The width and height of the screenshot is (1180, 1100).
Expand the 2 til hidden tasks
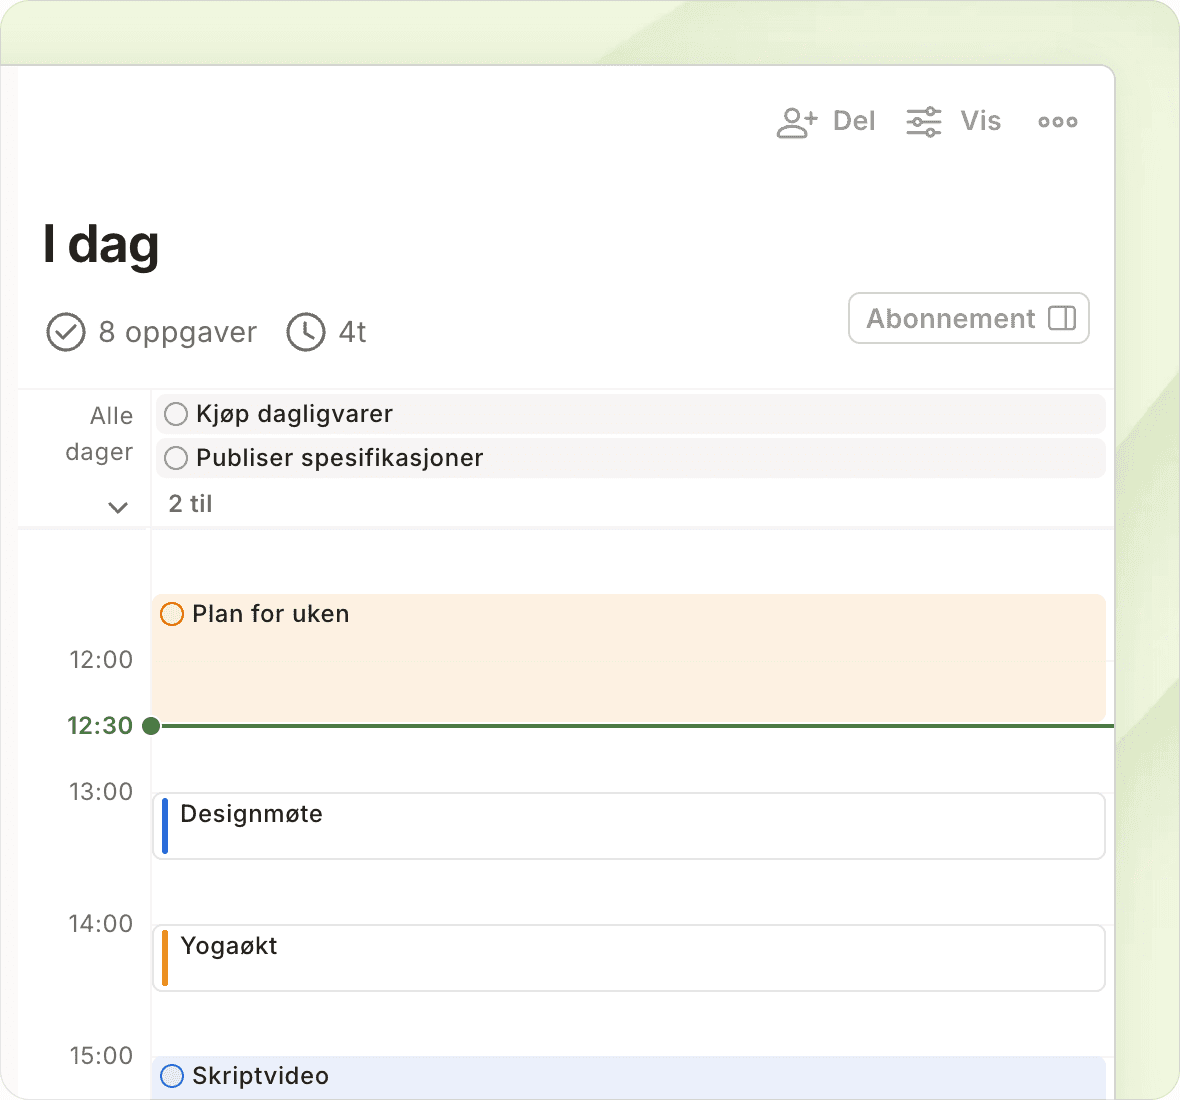(x=190, y=504)
